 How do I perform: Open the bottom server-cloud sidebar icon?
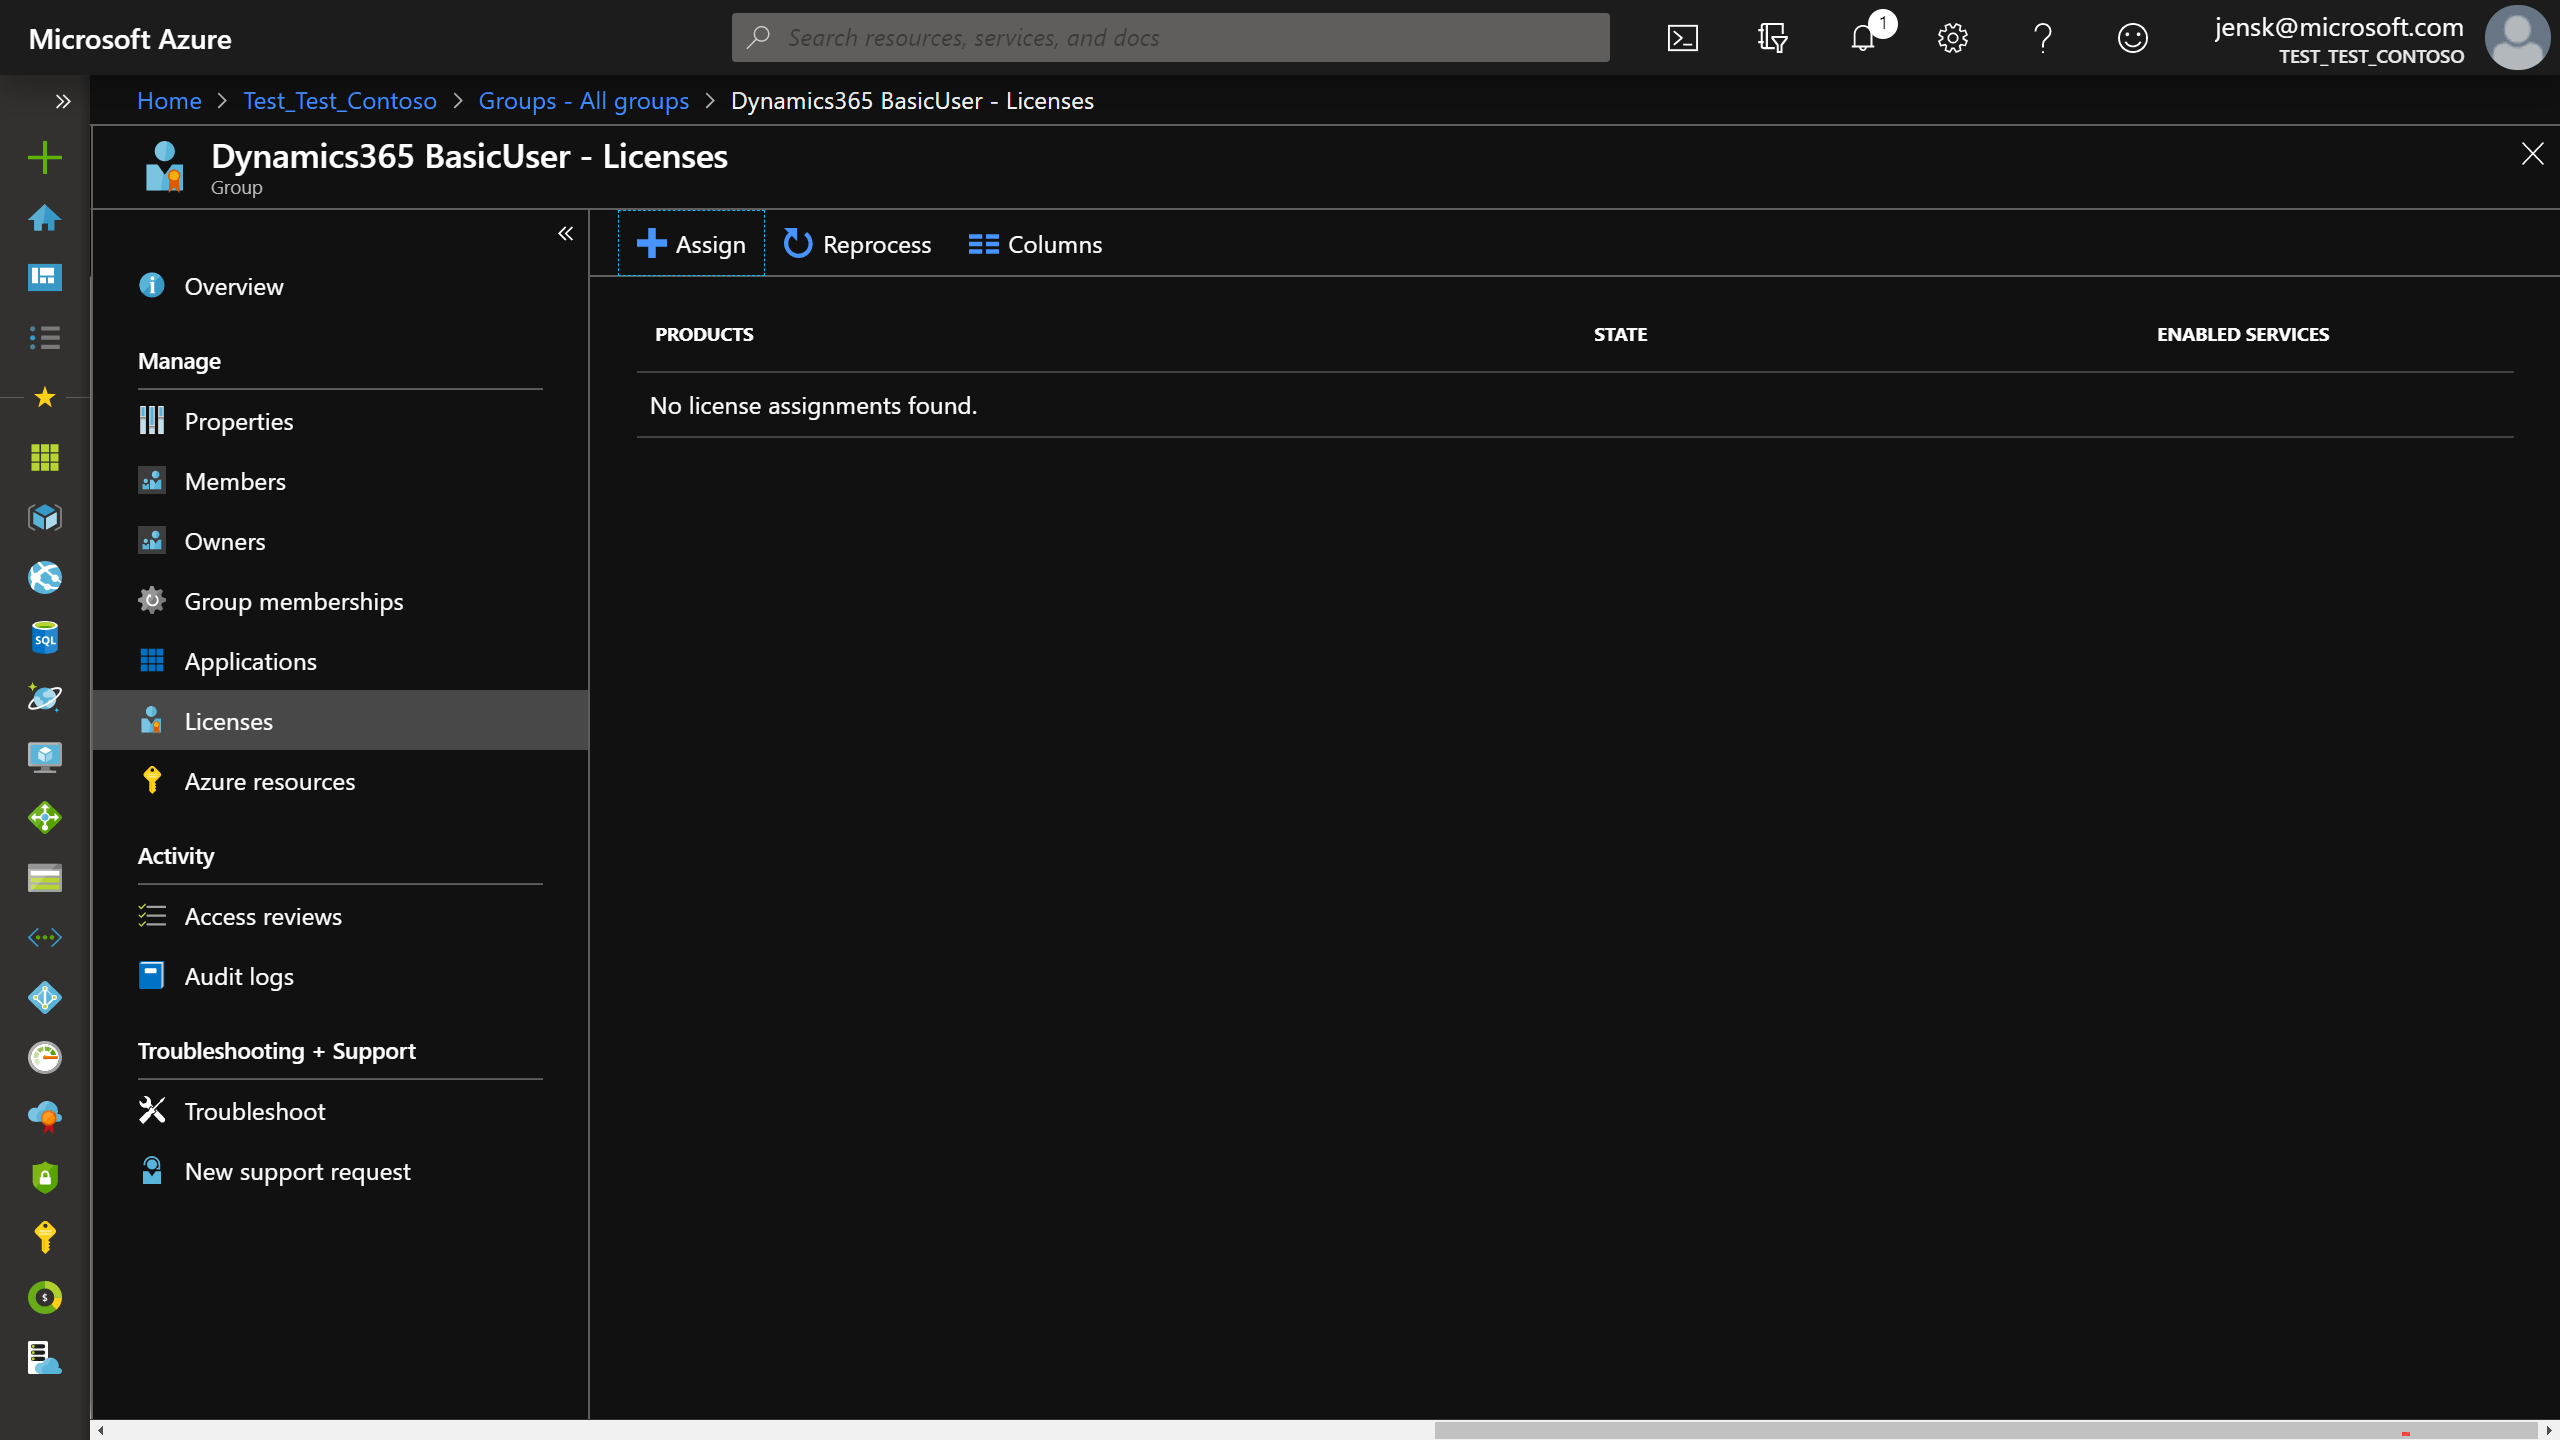(44, 1357)
